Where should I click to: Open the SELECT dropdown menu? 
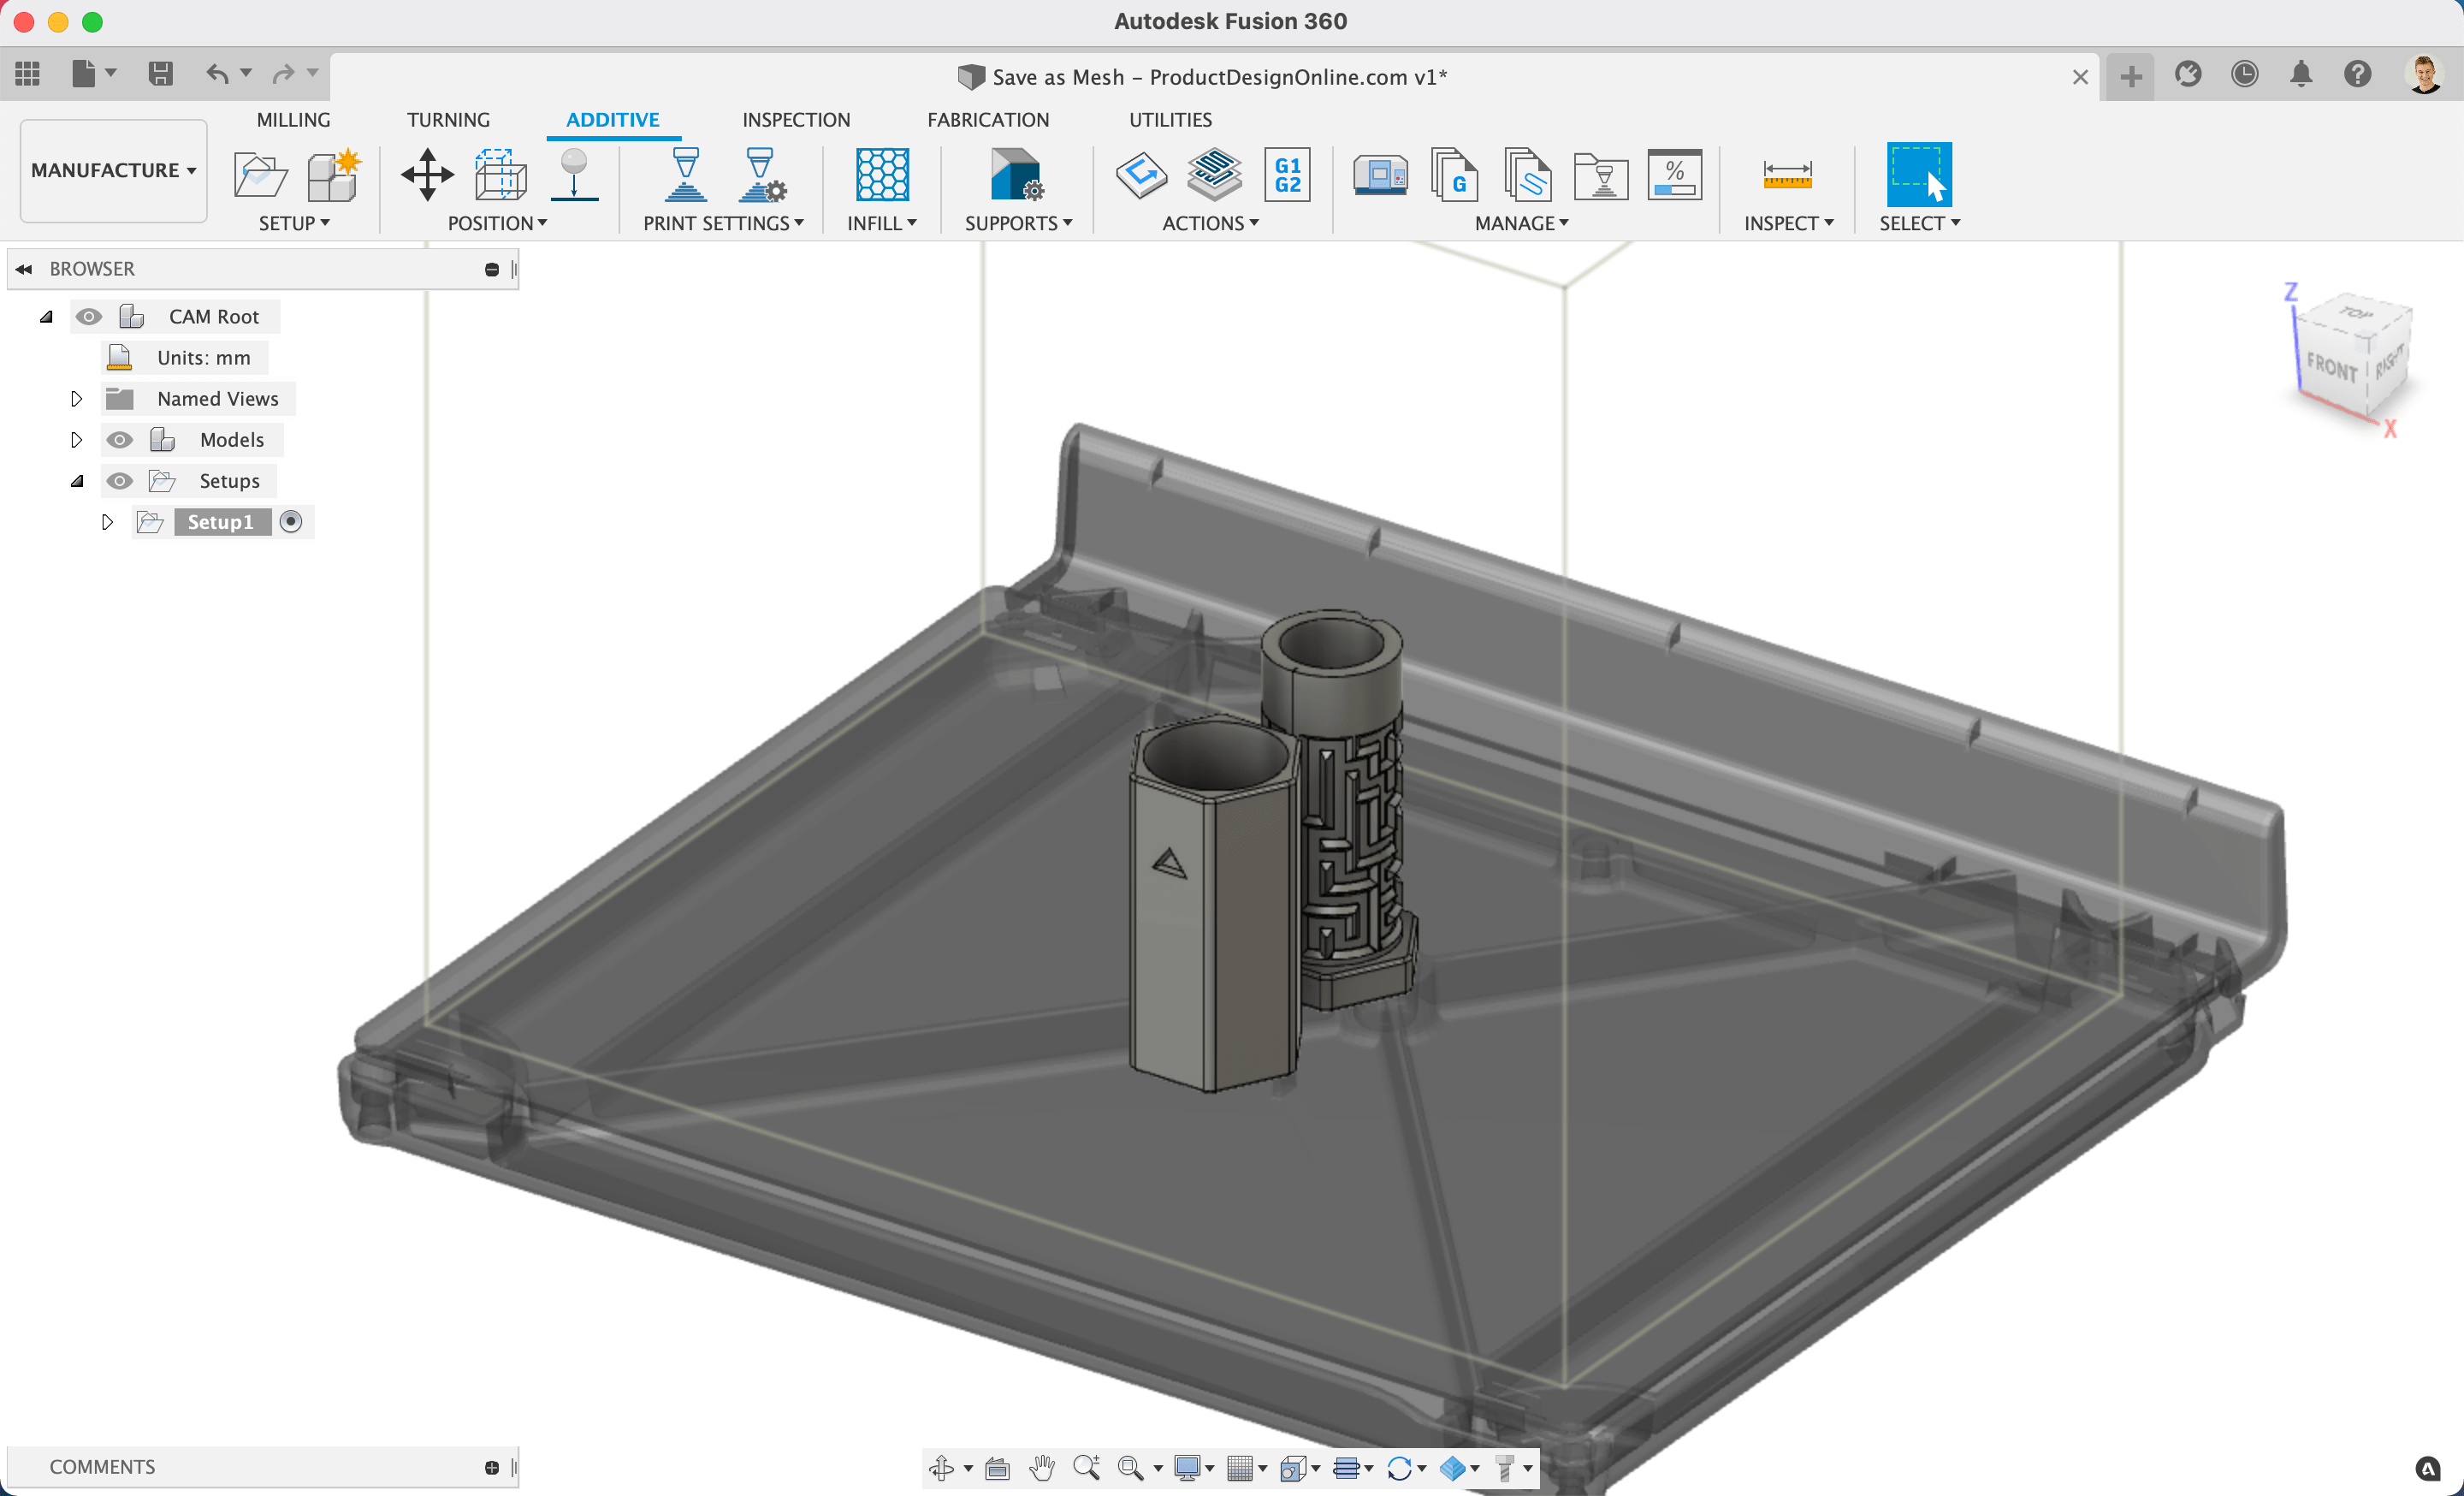tap(1919, 223)
